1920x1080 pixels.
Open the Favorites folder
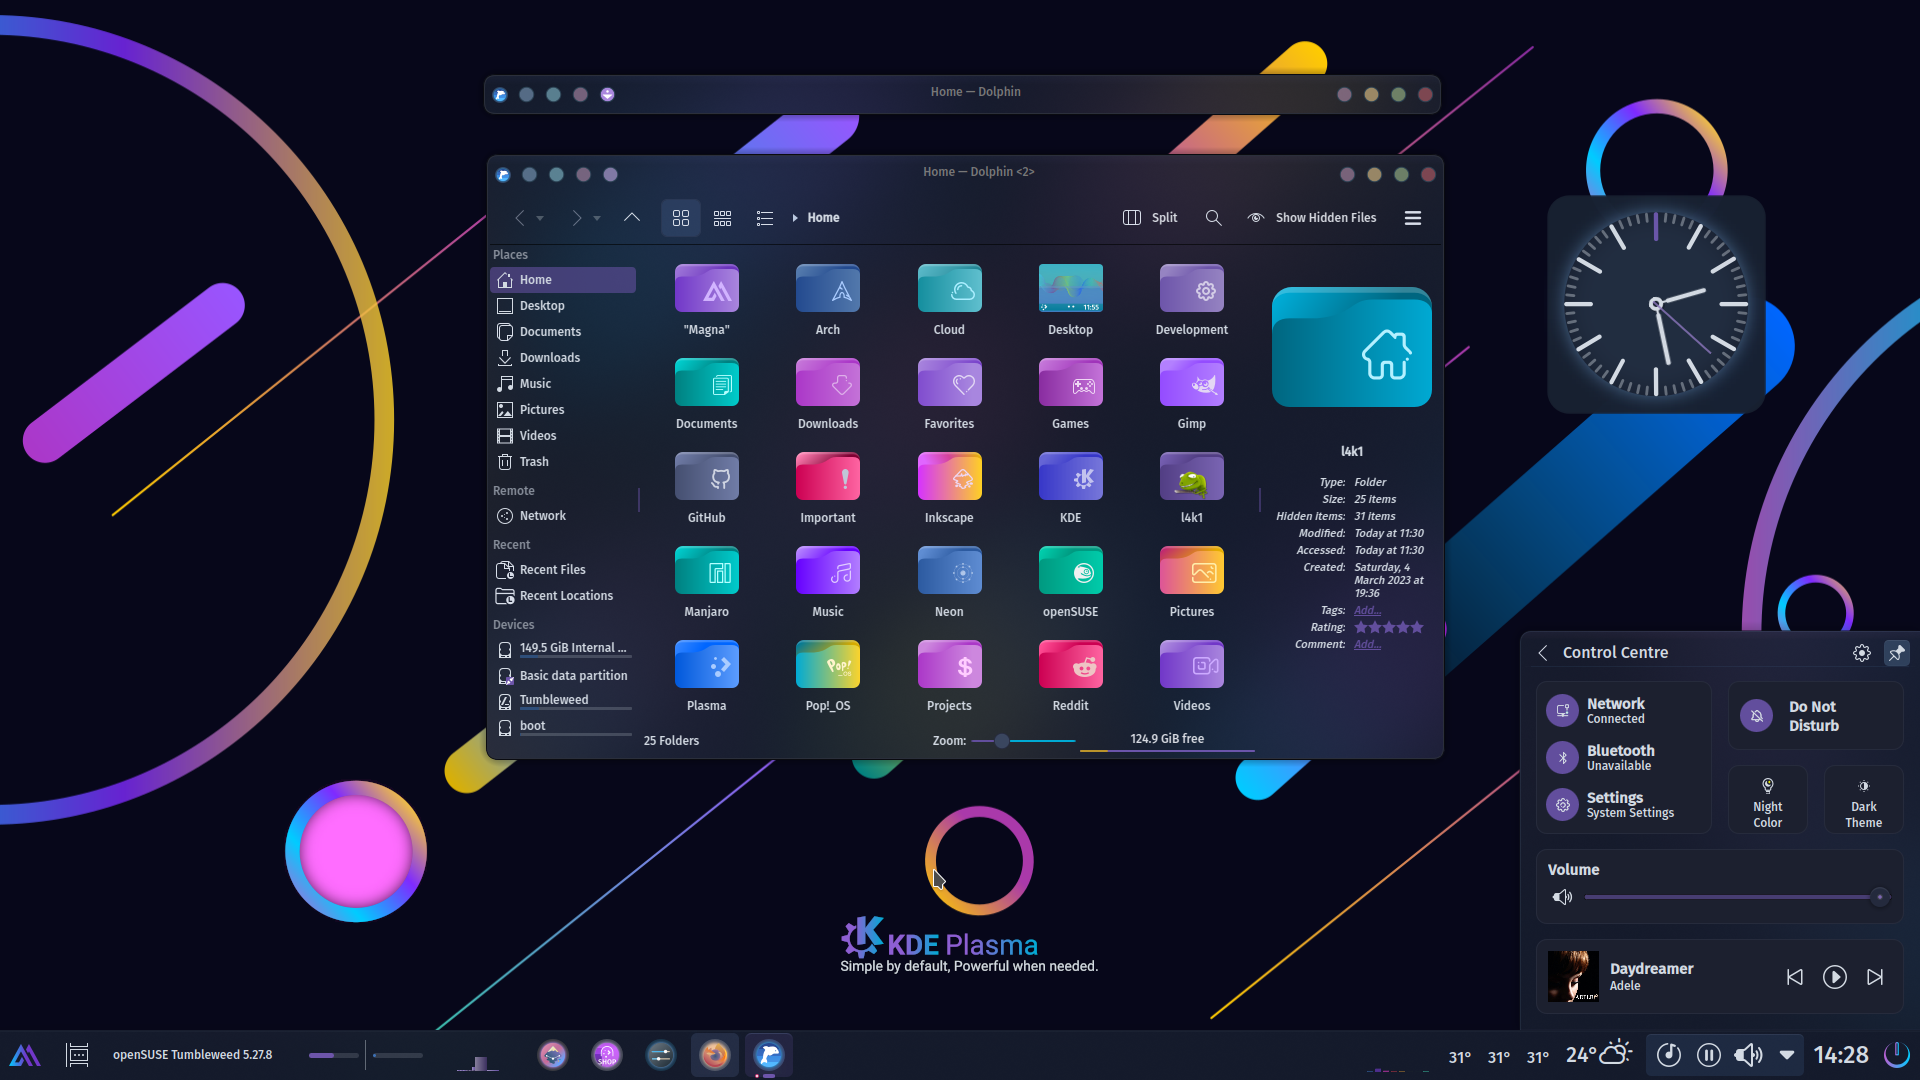click(x=949, y=384)
